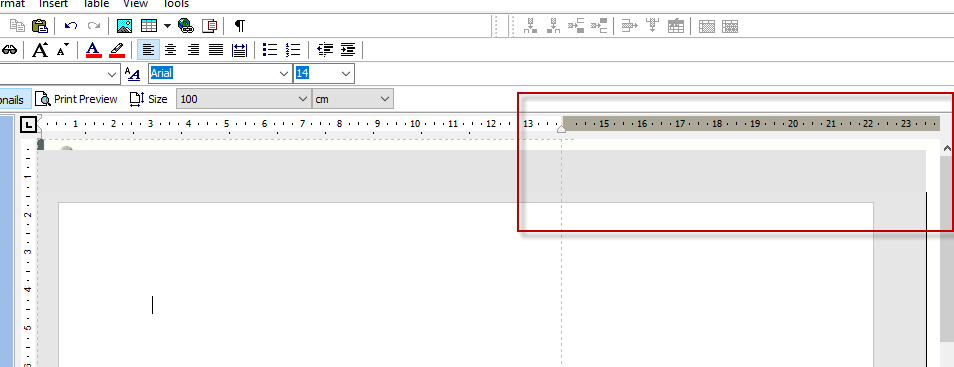Create a bulleted list
The height and width of the screenshot is (367, 954).
[270, 50]
